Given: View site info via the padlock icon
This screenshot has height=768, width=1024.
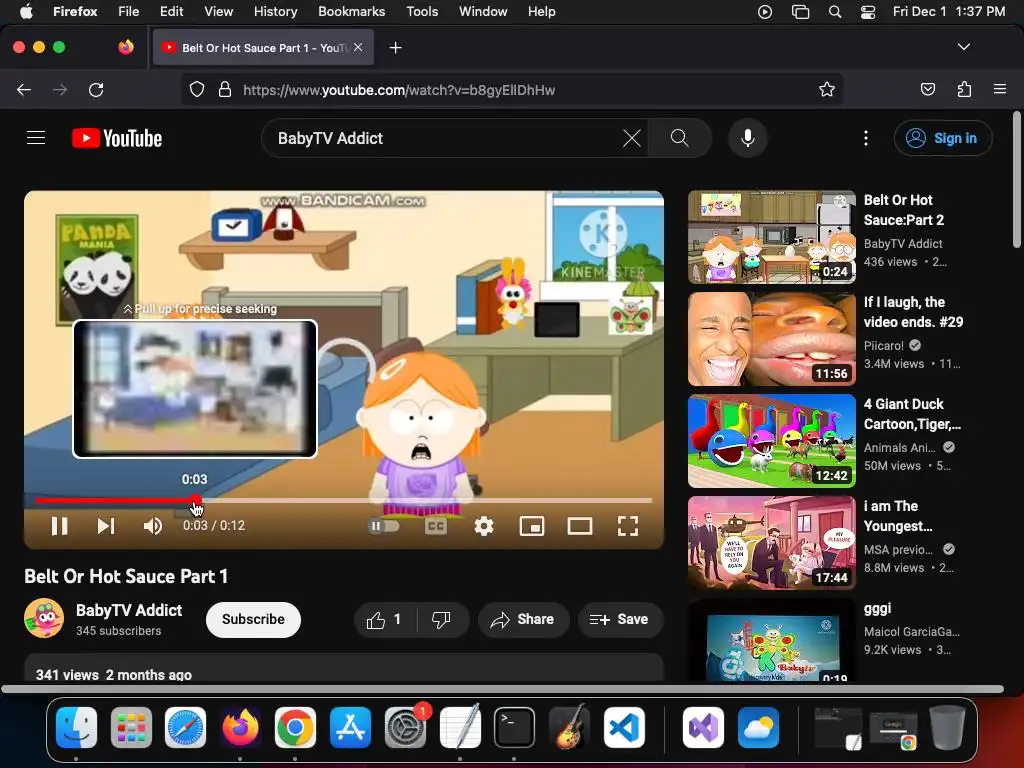Looking at the screenshot, I should (225, 89).
